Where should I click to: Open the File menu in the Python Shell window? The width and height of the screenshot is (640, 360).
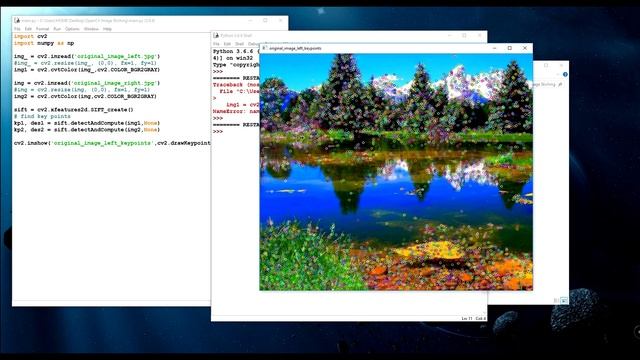coord(217,44)
